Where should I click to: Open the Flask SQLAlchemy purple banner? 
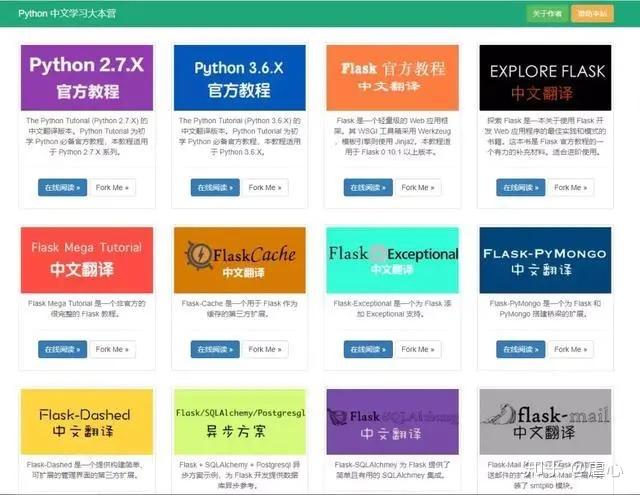tap(392, 422)
